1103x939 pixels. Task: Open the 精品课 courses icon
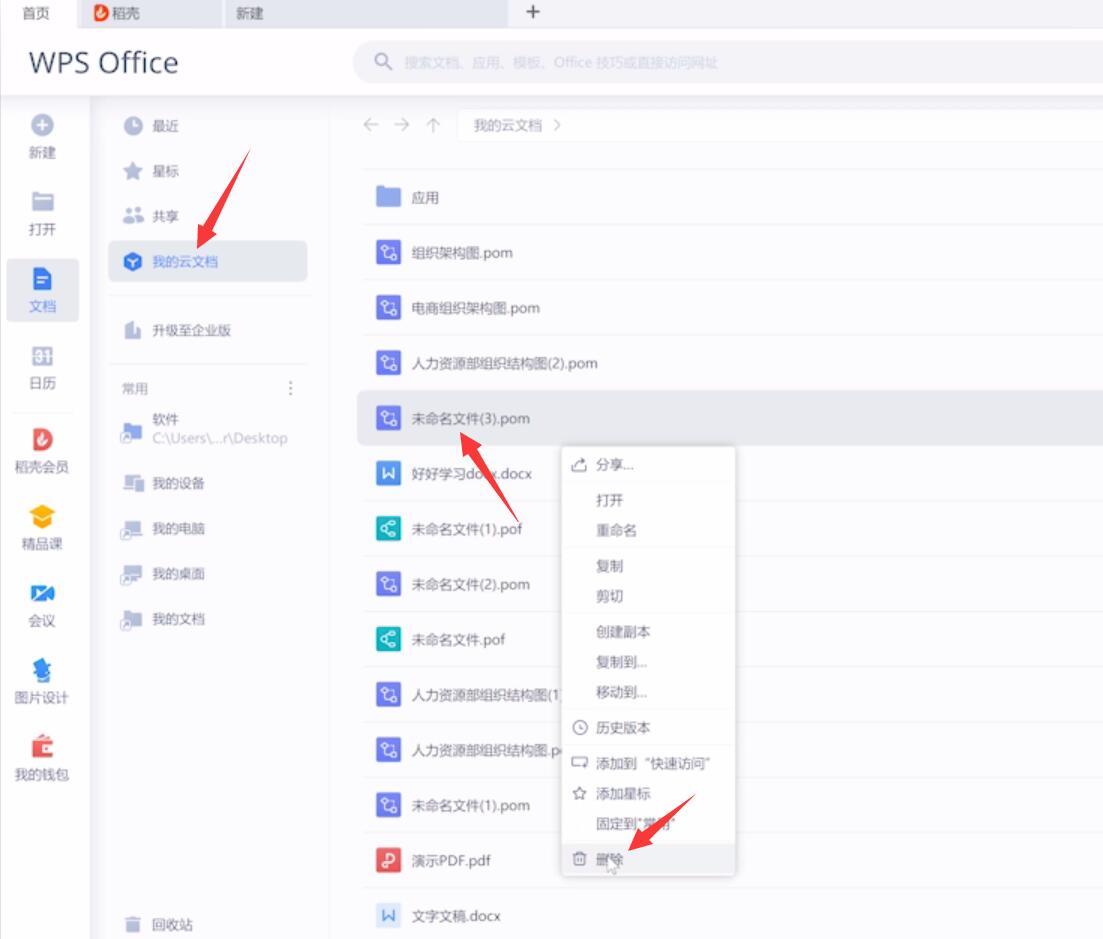42,518
